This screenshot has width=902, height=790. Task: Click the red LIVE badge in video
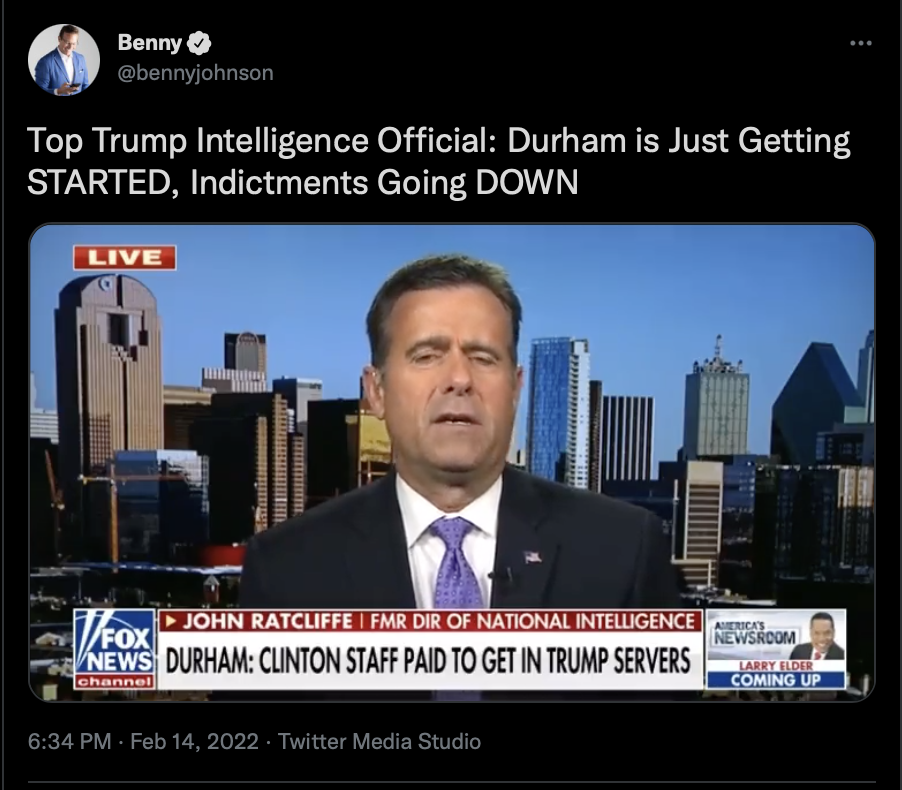point(125,257)
